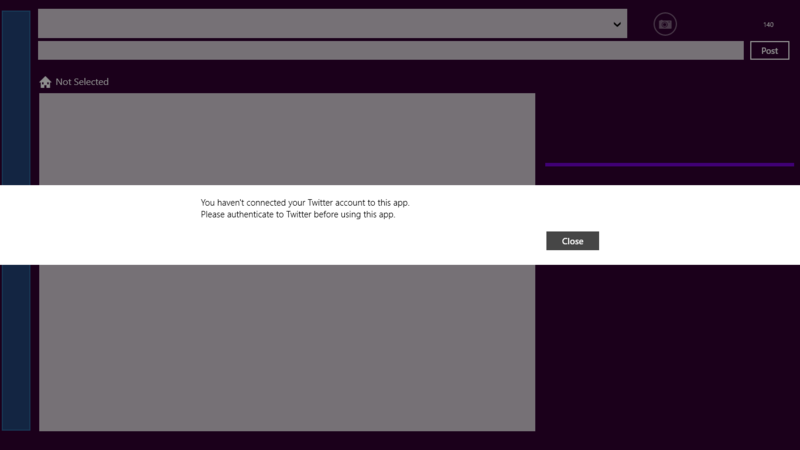Click the camera attach-photo icon

coord(665,24)
